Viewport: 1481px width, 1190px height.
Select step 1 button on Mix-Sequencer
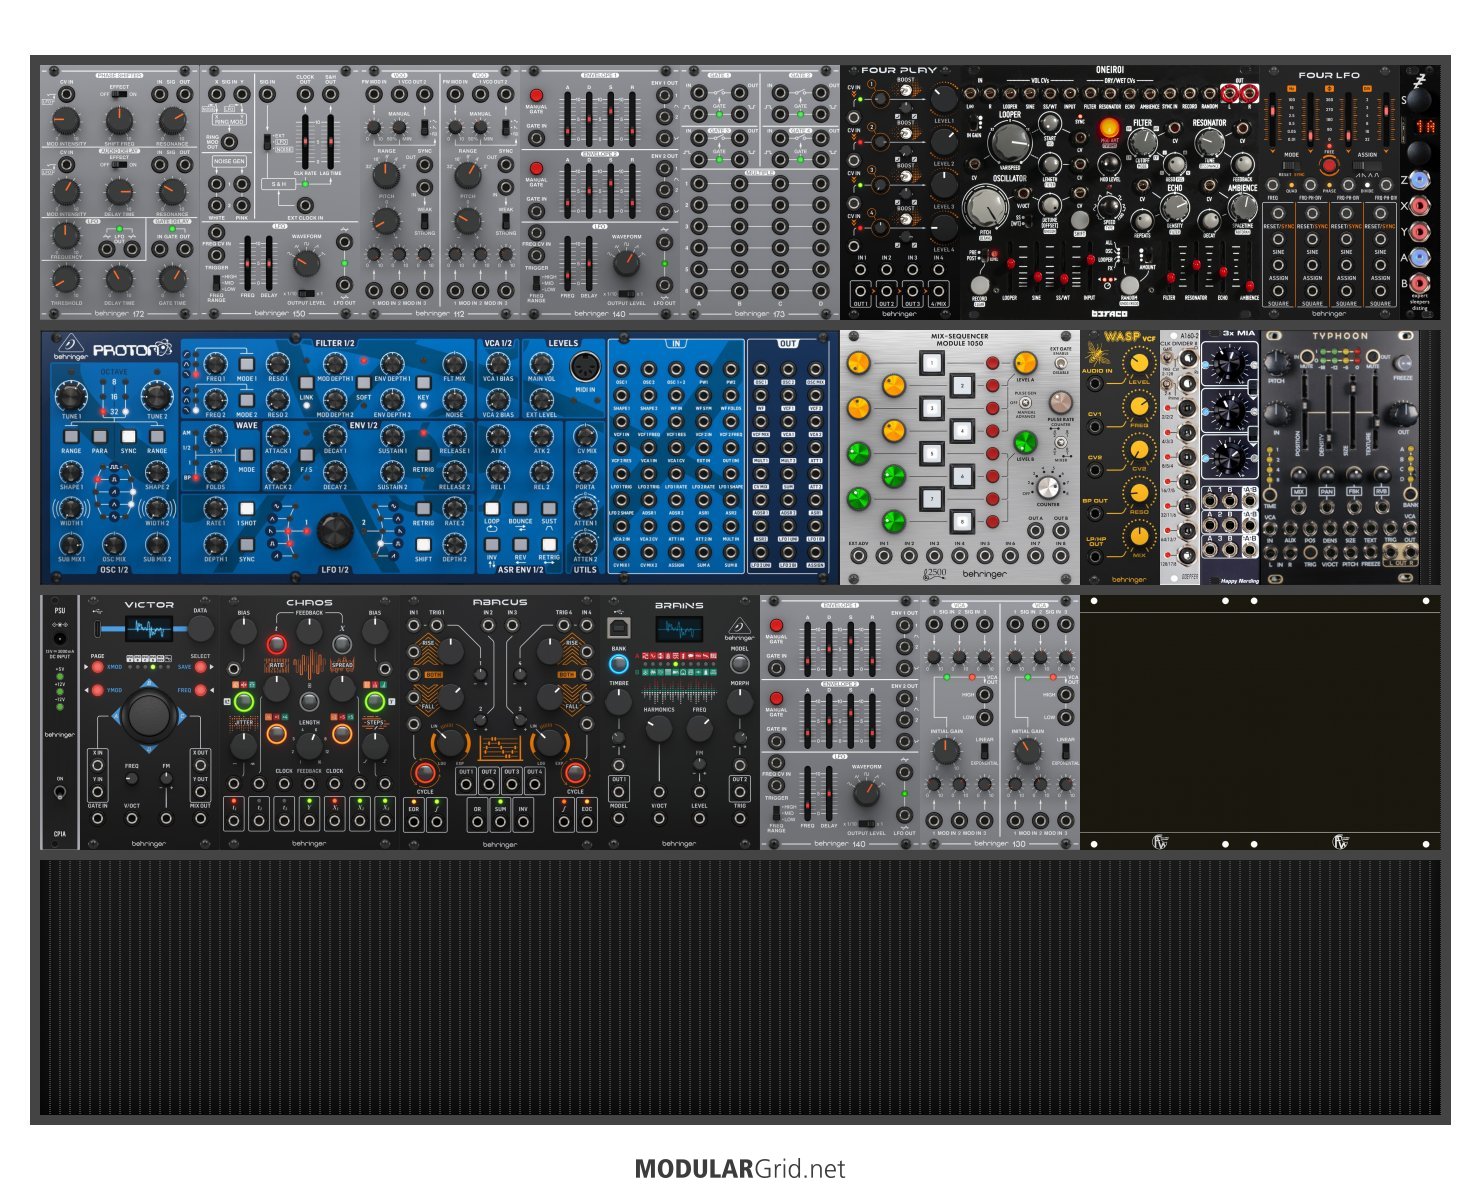932,362
